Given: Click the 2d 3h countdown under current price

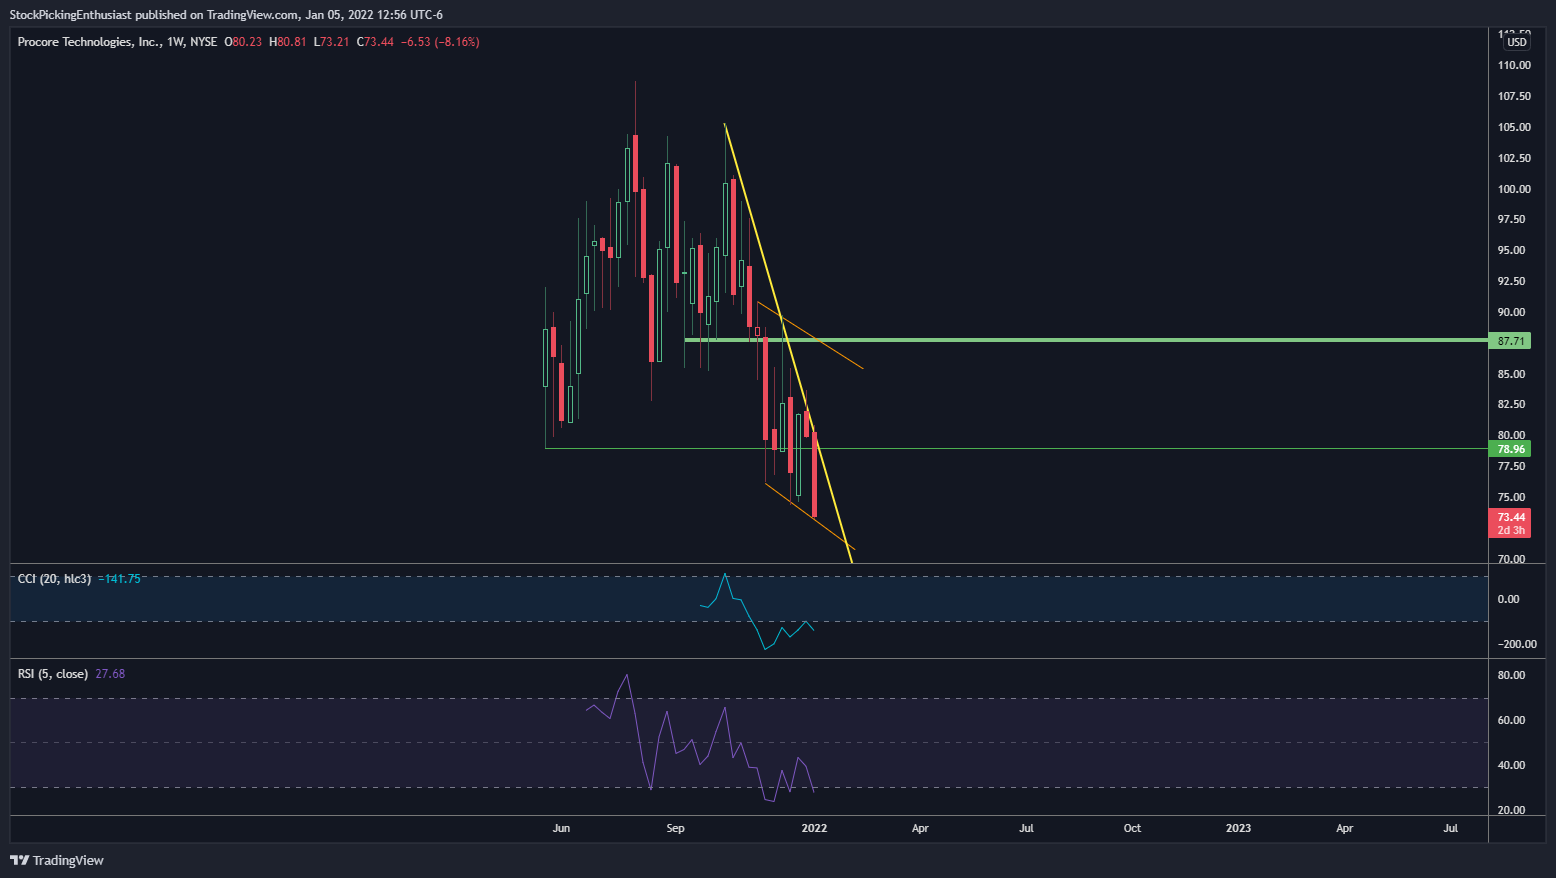Looking at the screenshot, I should click(x=1511, y=530).
